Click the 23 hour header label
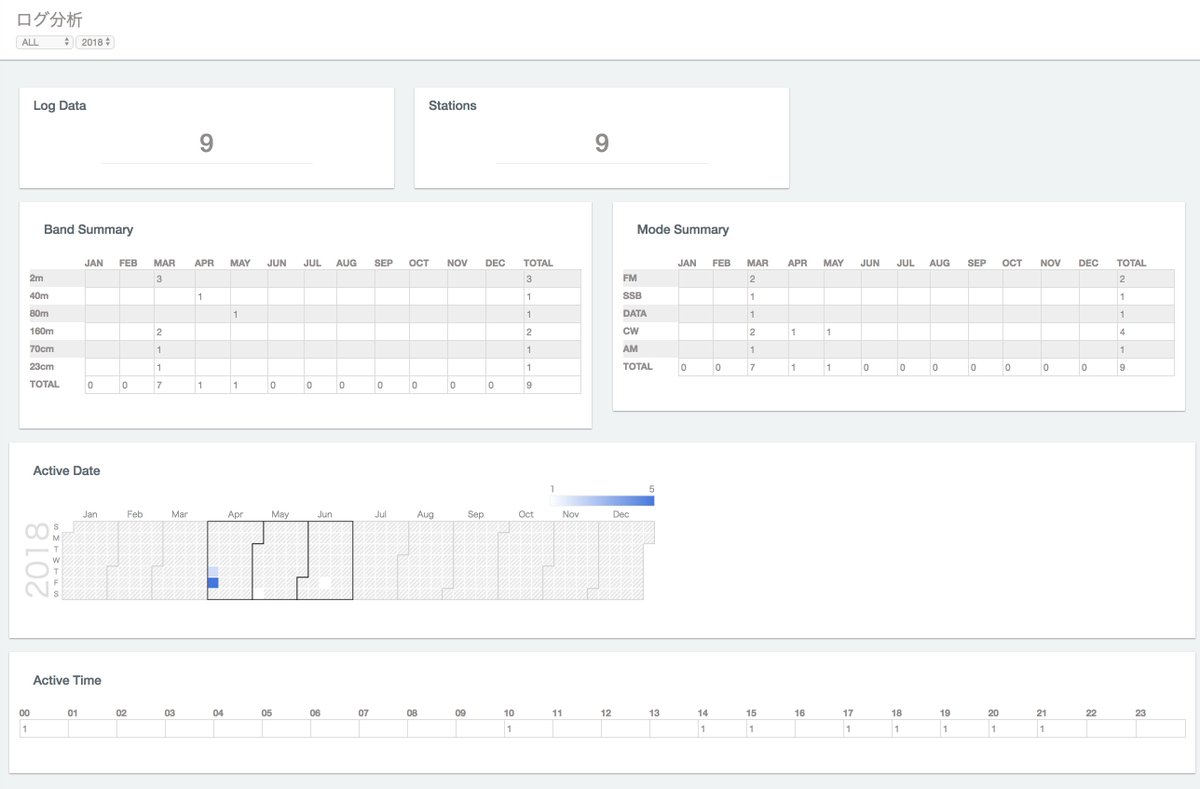The height and width of the screenshot is (789, 1200). pos(1140,713)
